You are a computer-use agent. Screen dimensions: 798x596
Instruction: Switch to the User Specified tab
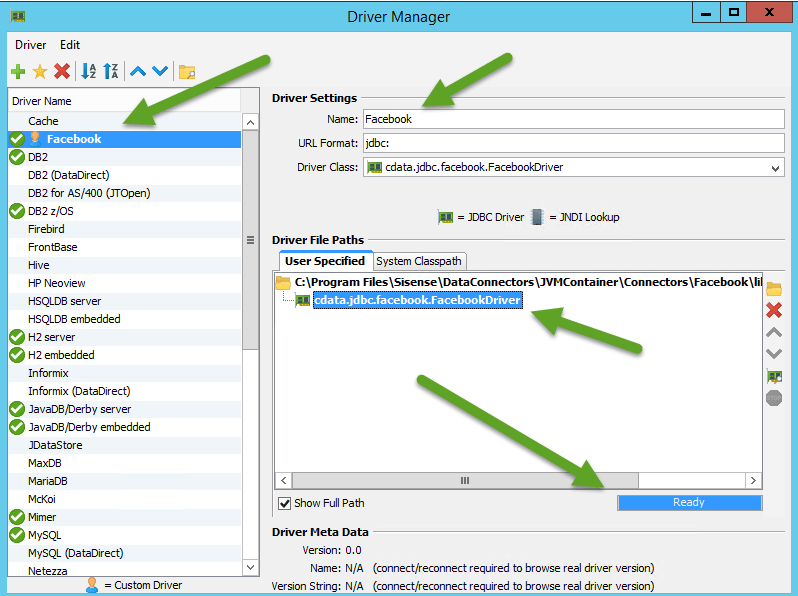tap(325, 261)
